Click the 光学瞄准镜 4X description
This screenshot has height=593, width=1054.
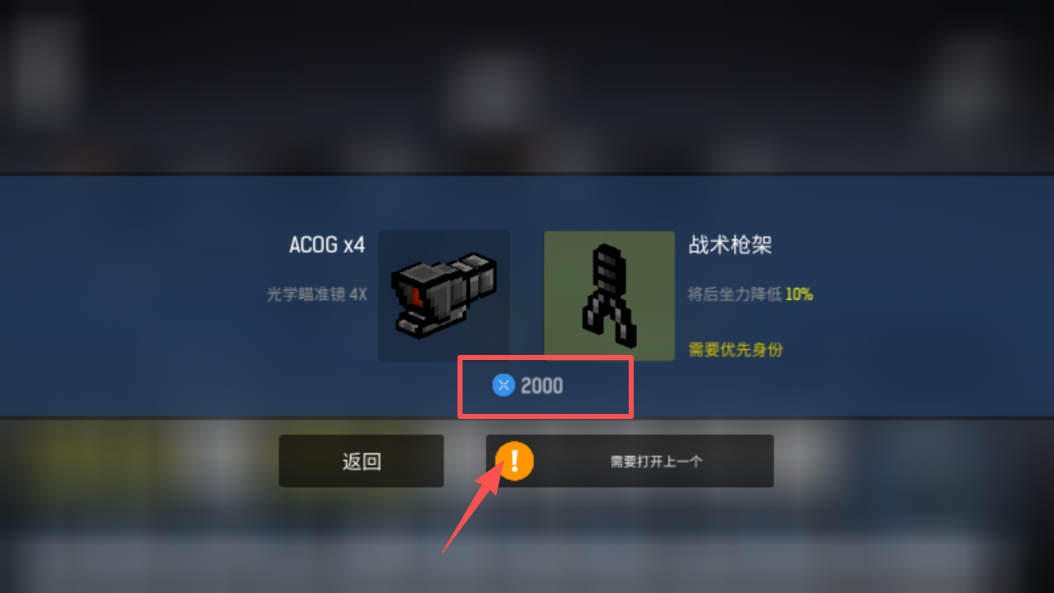coord(317,294)
